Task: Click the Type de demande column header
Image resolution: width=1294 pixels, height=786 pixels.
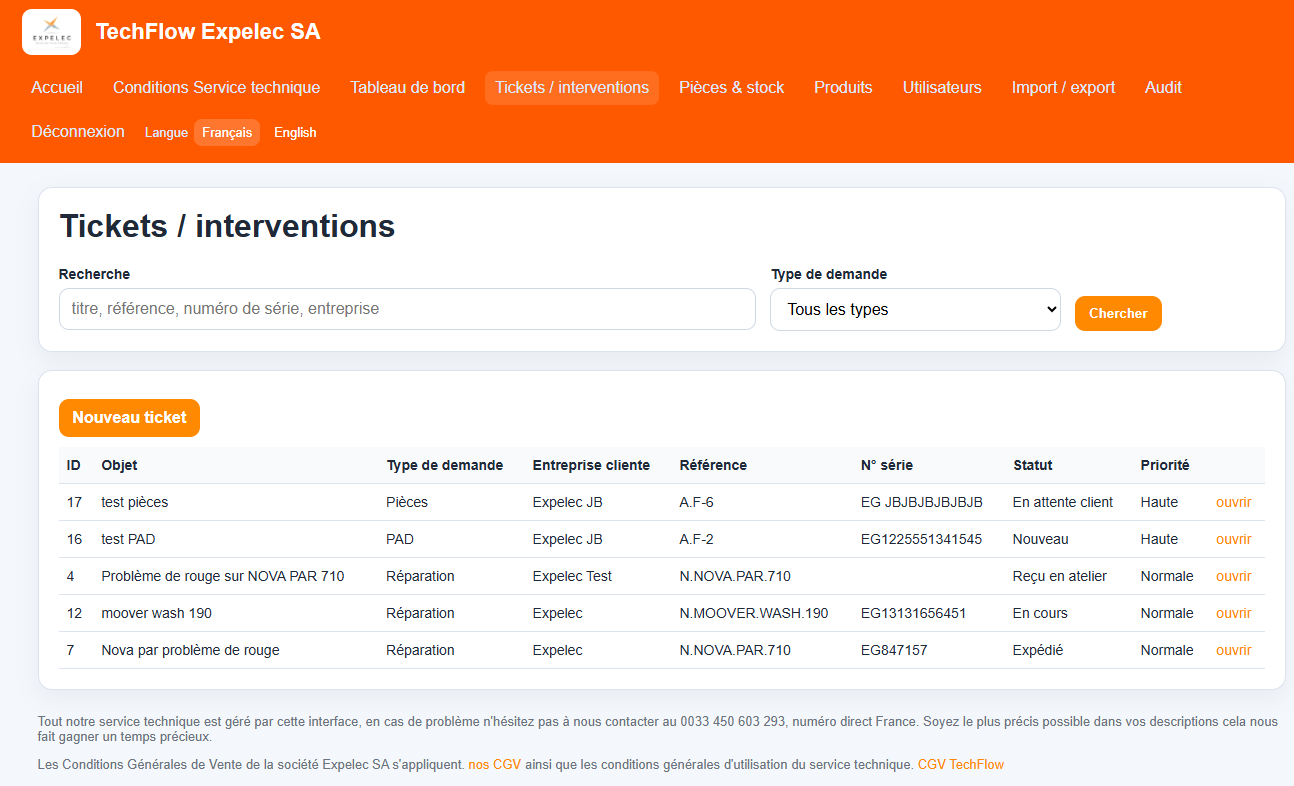Action: (x=445, y=465)
